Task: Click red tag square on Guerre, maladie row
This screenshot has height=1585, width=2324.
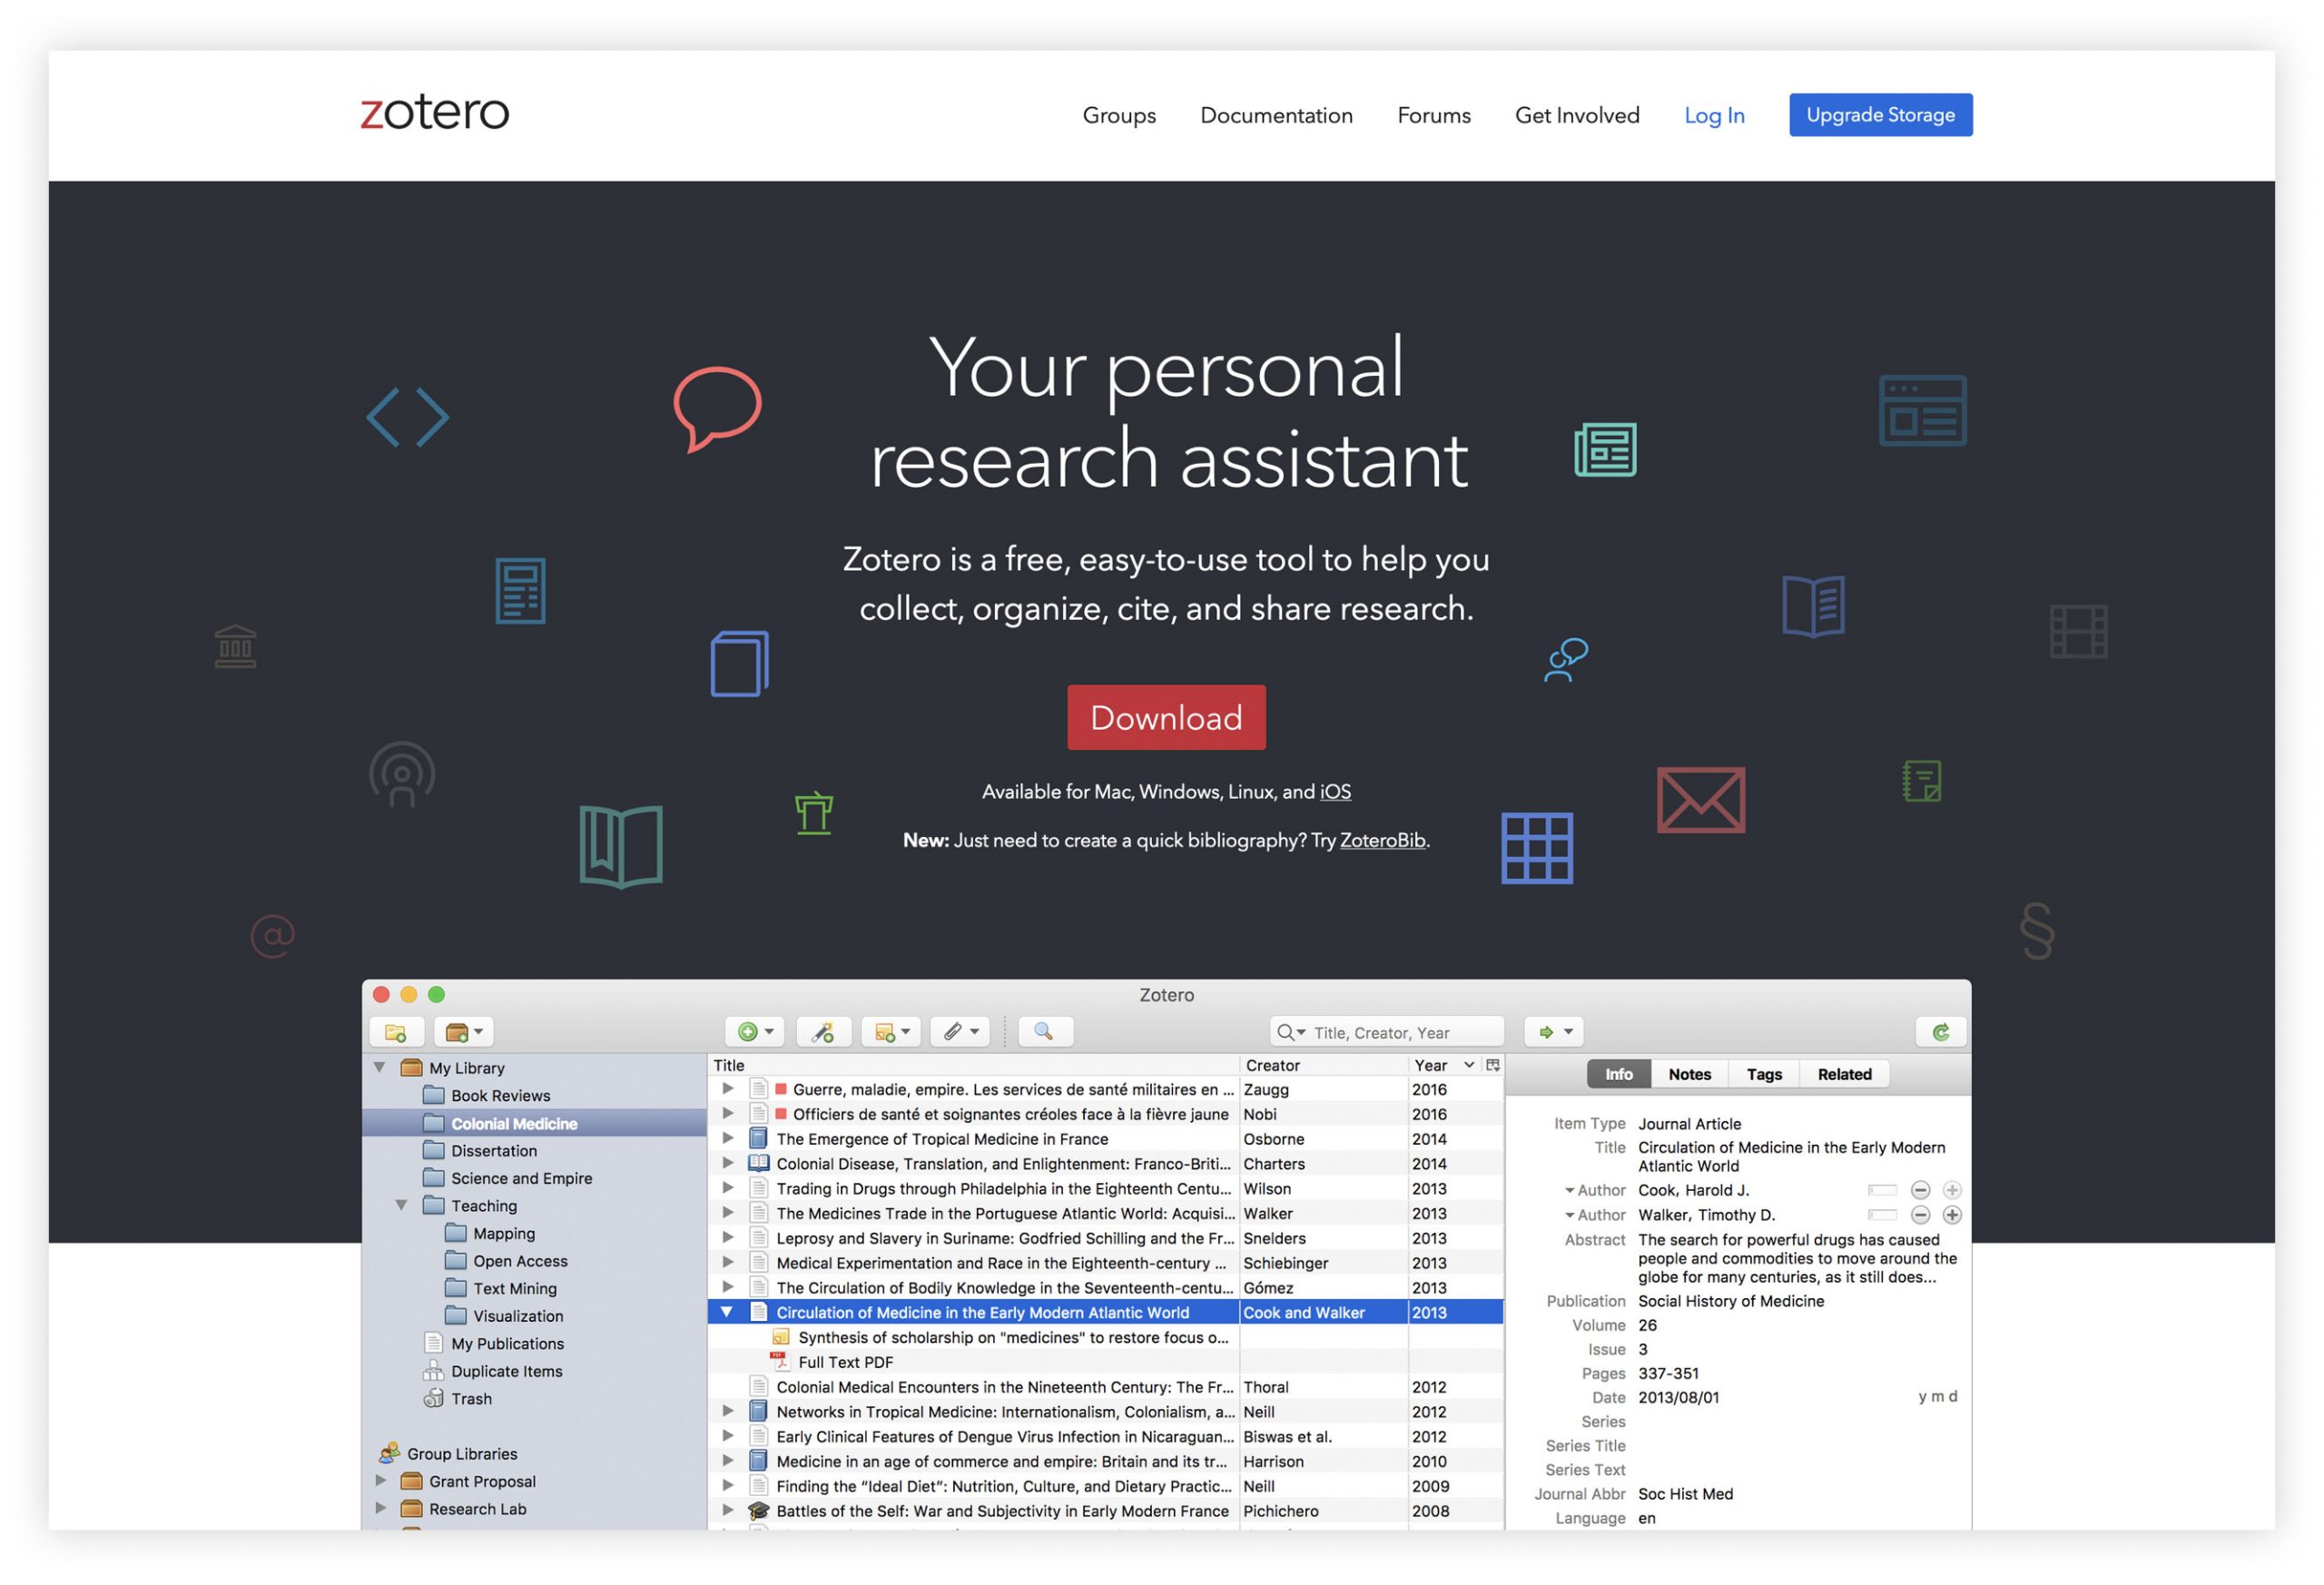Action: point(781,1089)
